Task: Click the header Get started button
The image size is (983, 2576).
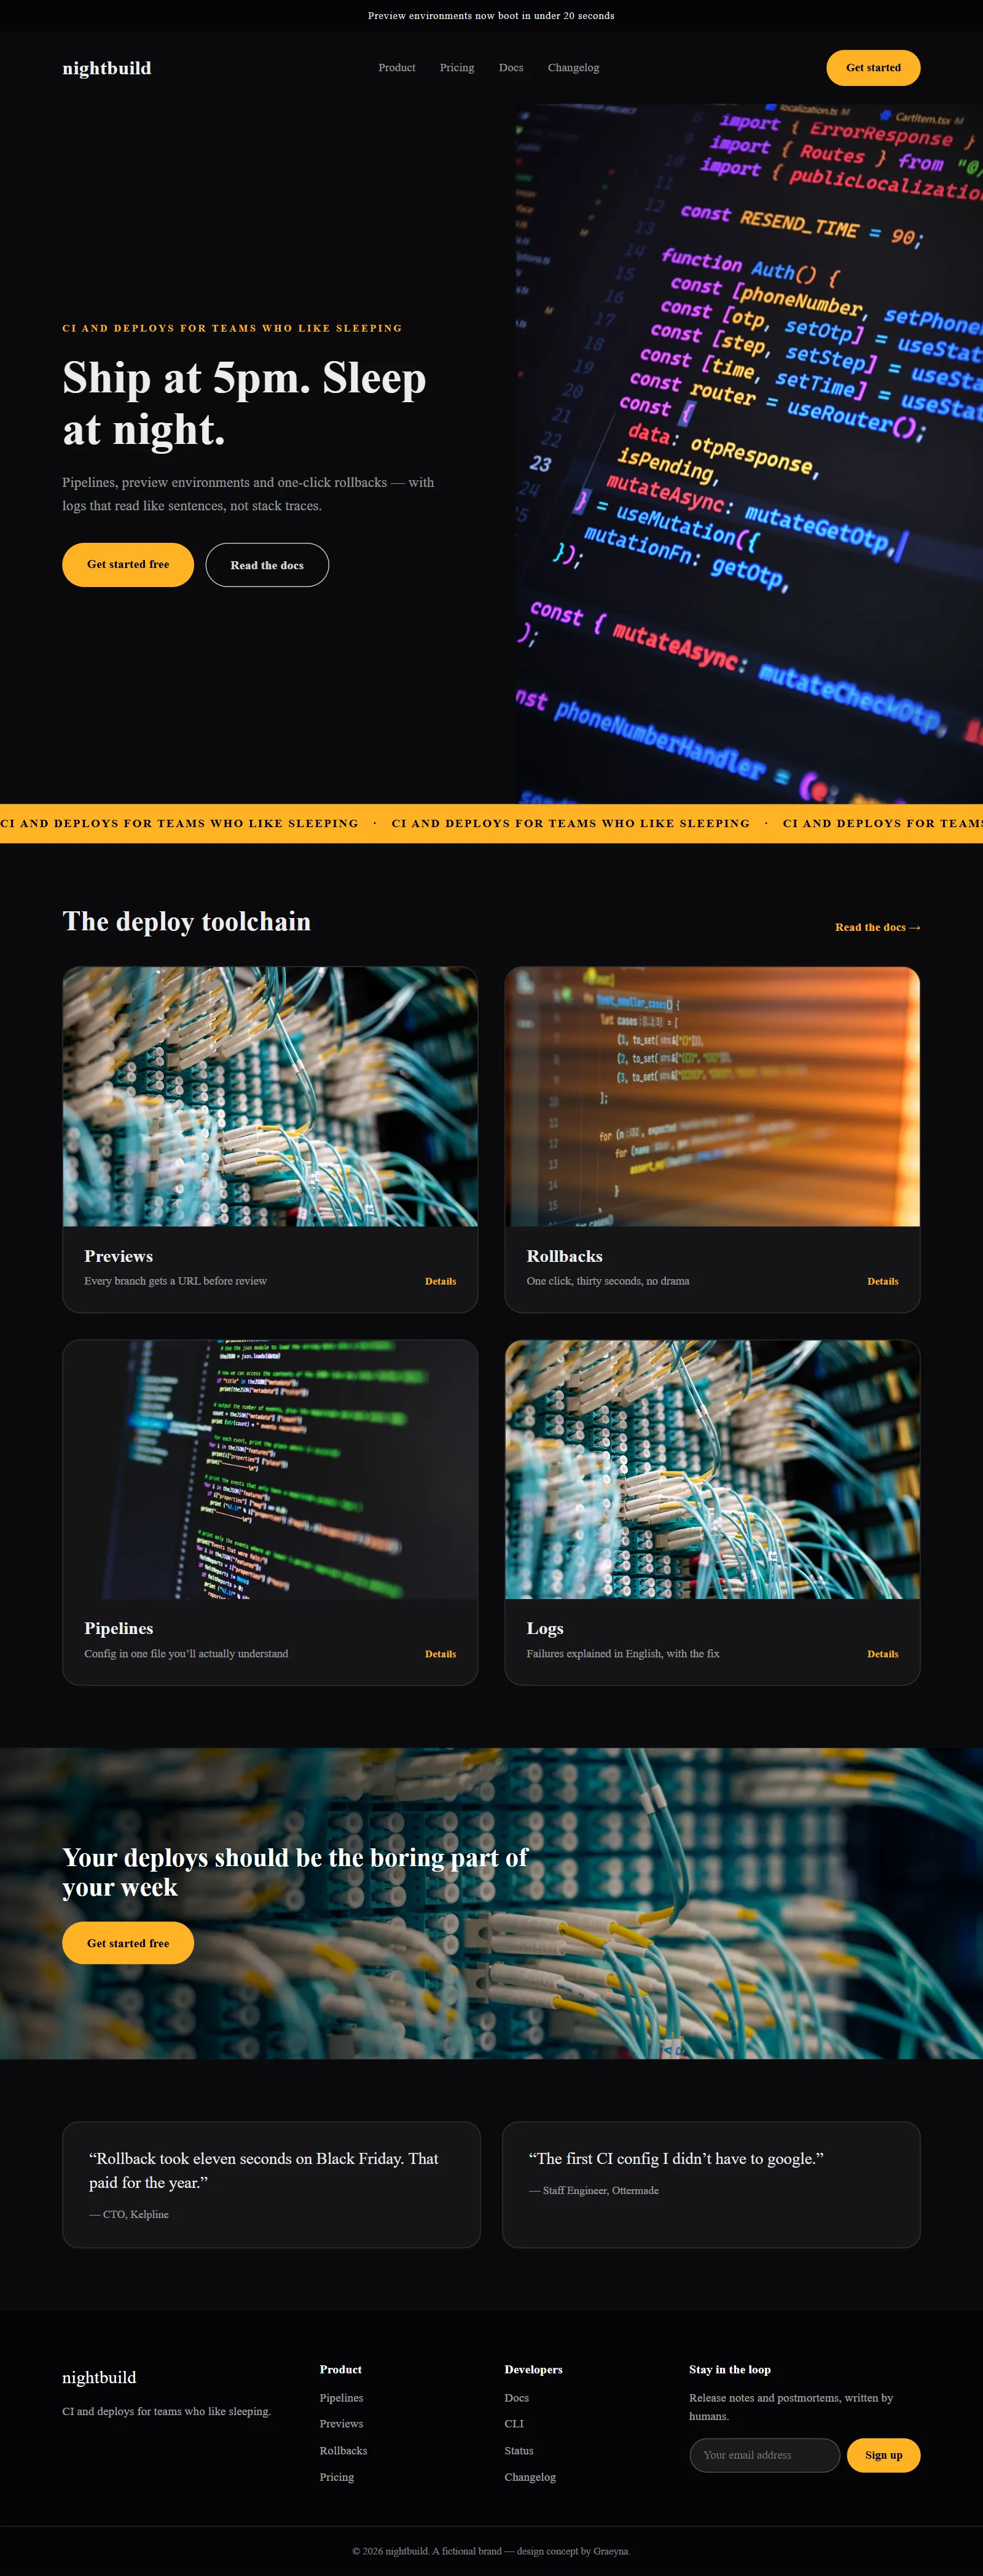Action: coord(873,68)
